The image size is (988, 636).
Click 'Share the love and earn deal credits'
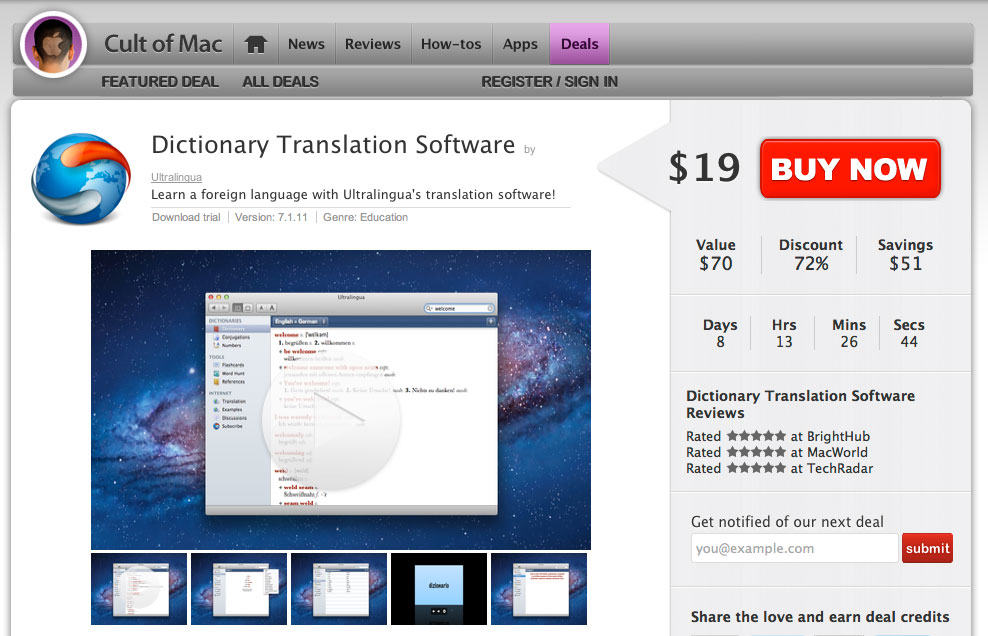pyautogui.click(x=820, y=617)
